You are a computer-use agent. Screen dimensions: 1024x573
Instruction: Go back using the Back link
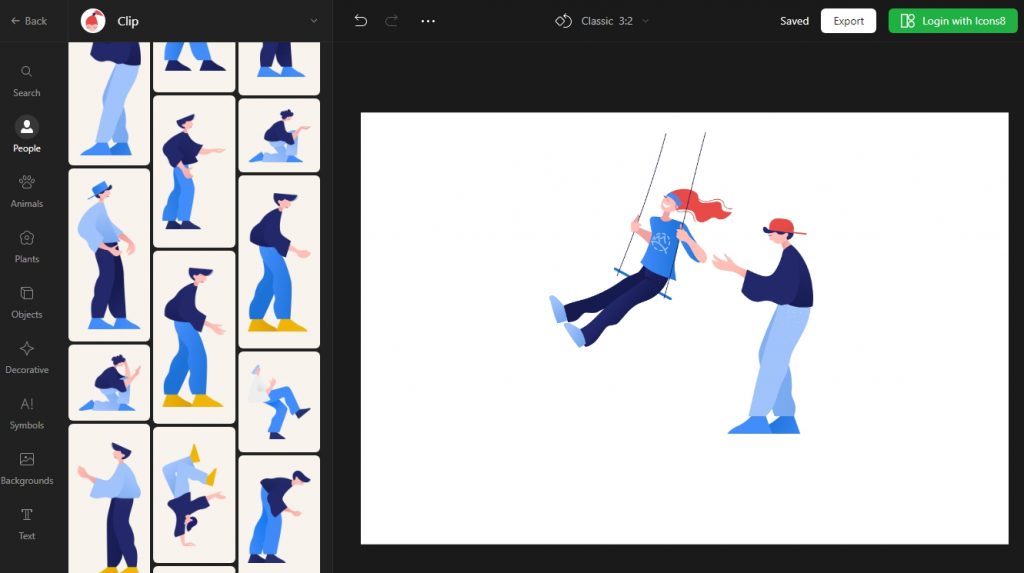pos(29,21)
